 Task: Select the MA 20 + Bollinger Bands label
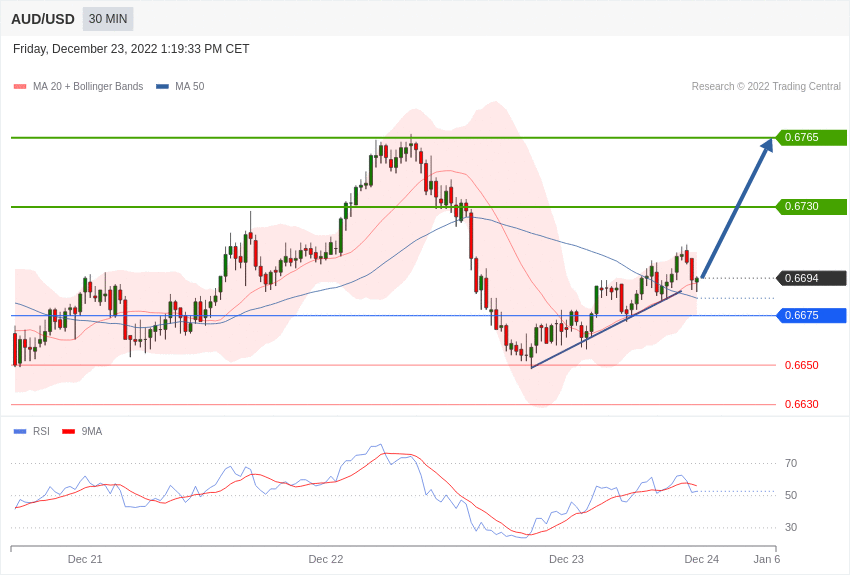pos(88,86)
